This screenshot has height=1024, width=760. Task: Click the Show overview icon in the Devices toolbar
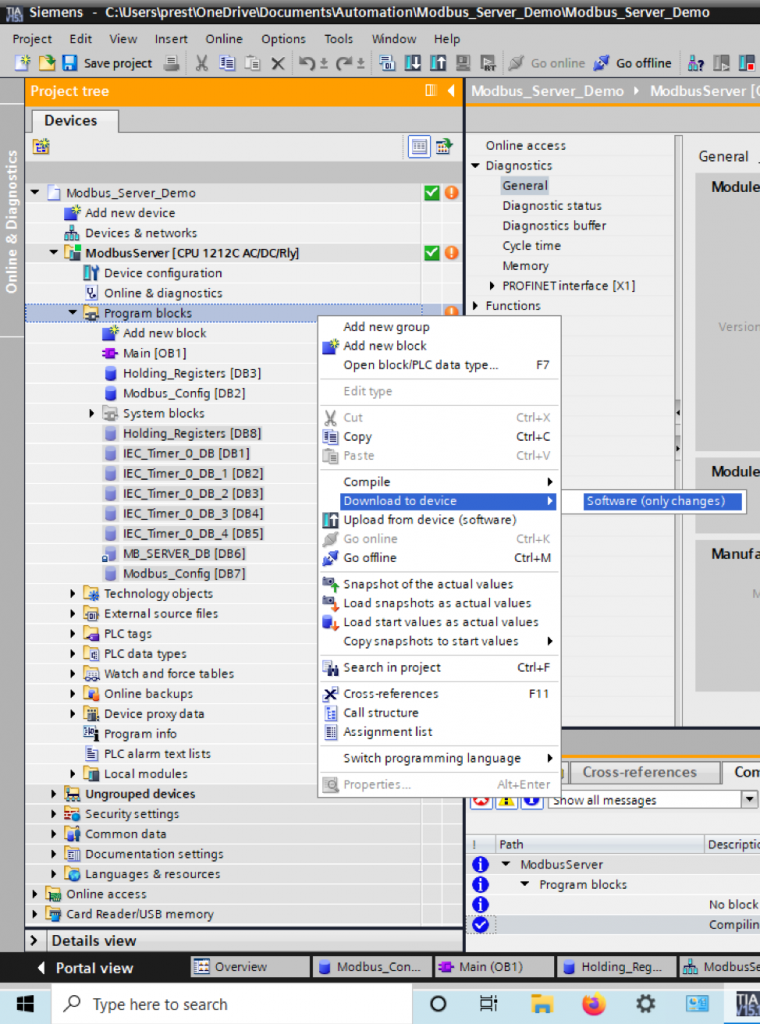[444, 146]
